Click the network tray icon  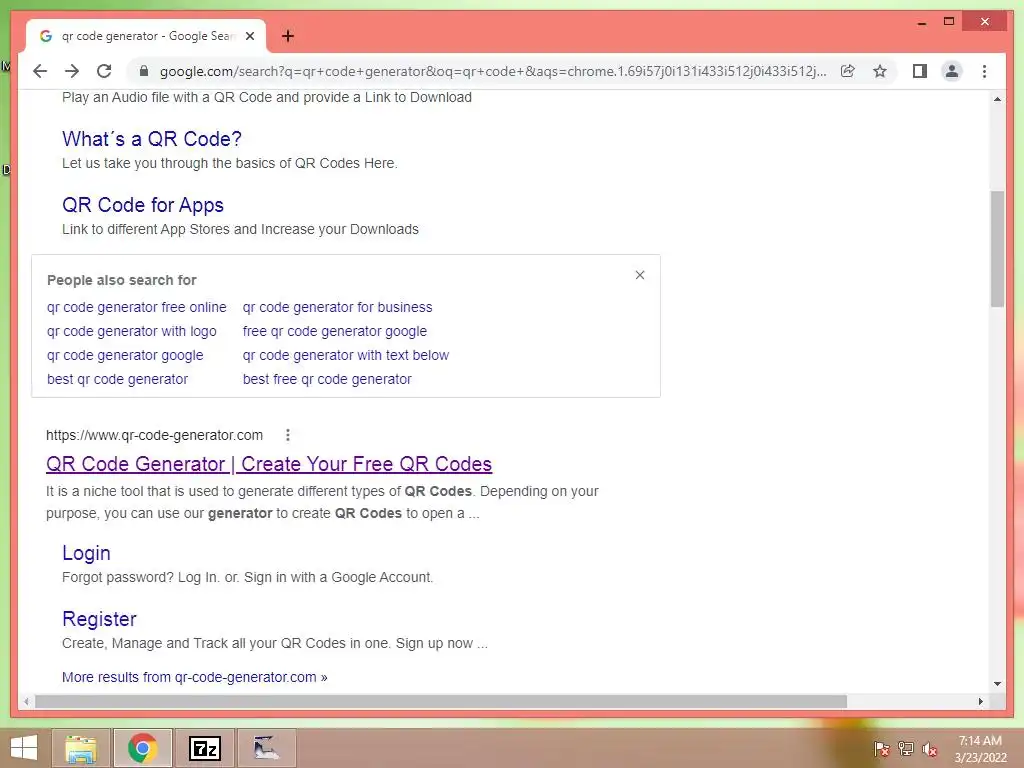click(905, 748)
